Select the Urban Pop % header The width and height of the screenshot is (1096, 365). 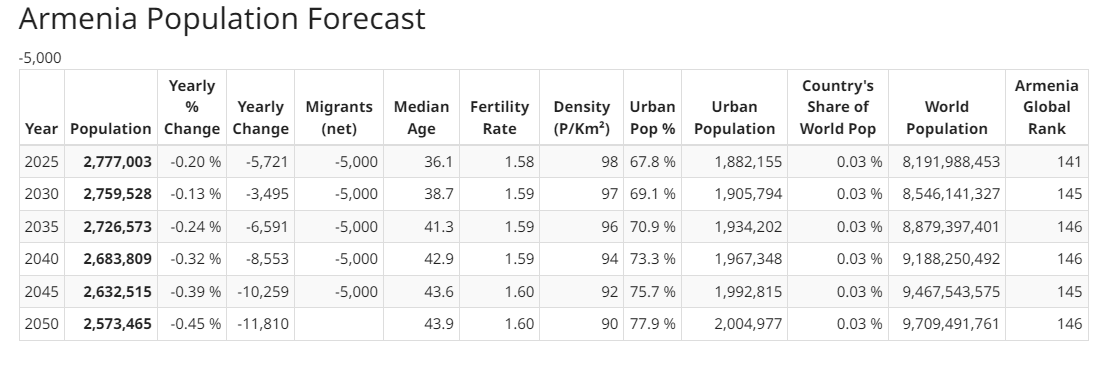pyautogui.click(x=652, y=117)
